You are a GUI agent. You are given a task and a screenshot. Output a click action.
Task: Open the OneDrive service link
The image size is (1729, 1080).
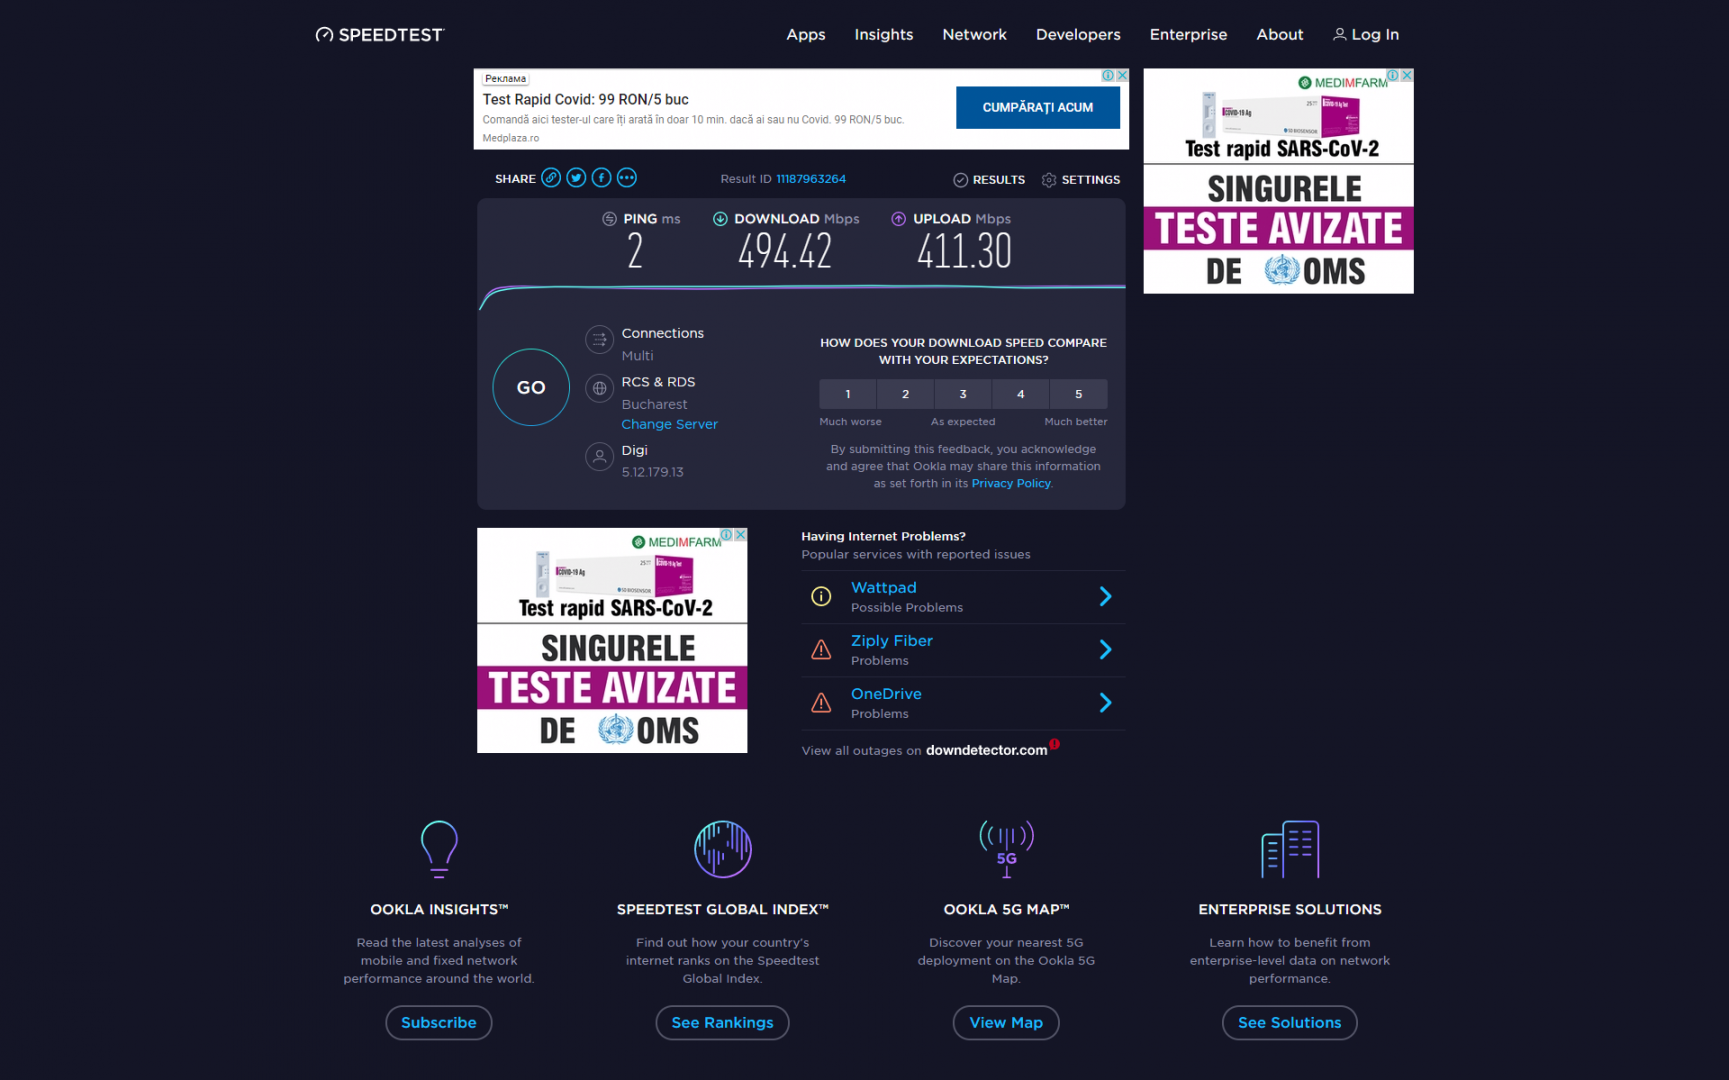(x=886, y=694)
